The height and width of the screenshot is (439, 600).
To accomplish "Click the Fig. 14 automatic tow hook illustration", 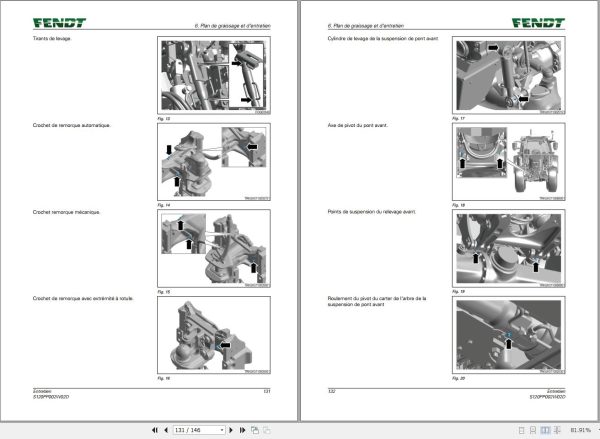I will pos(214,162).
